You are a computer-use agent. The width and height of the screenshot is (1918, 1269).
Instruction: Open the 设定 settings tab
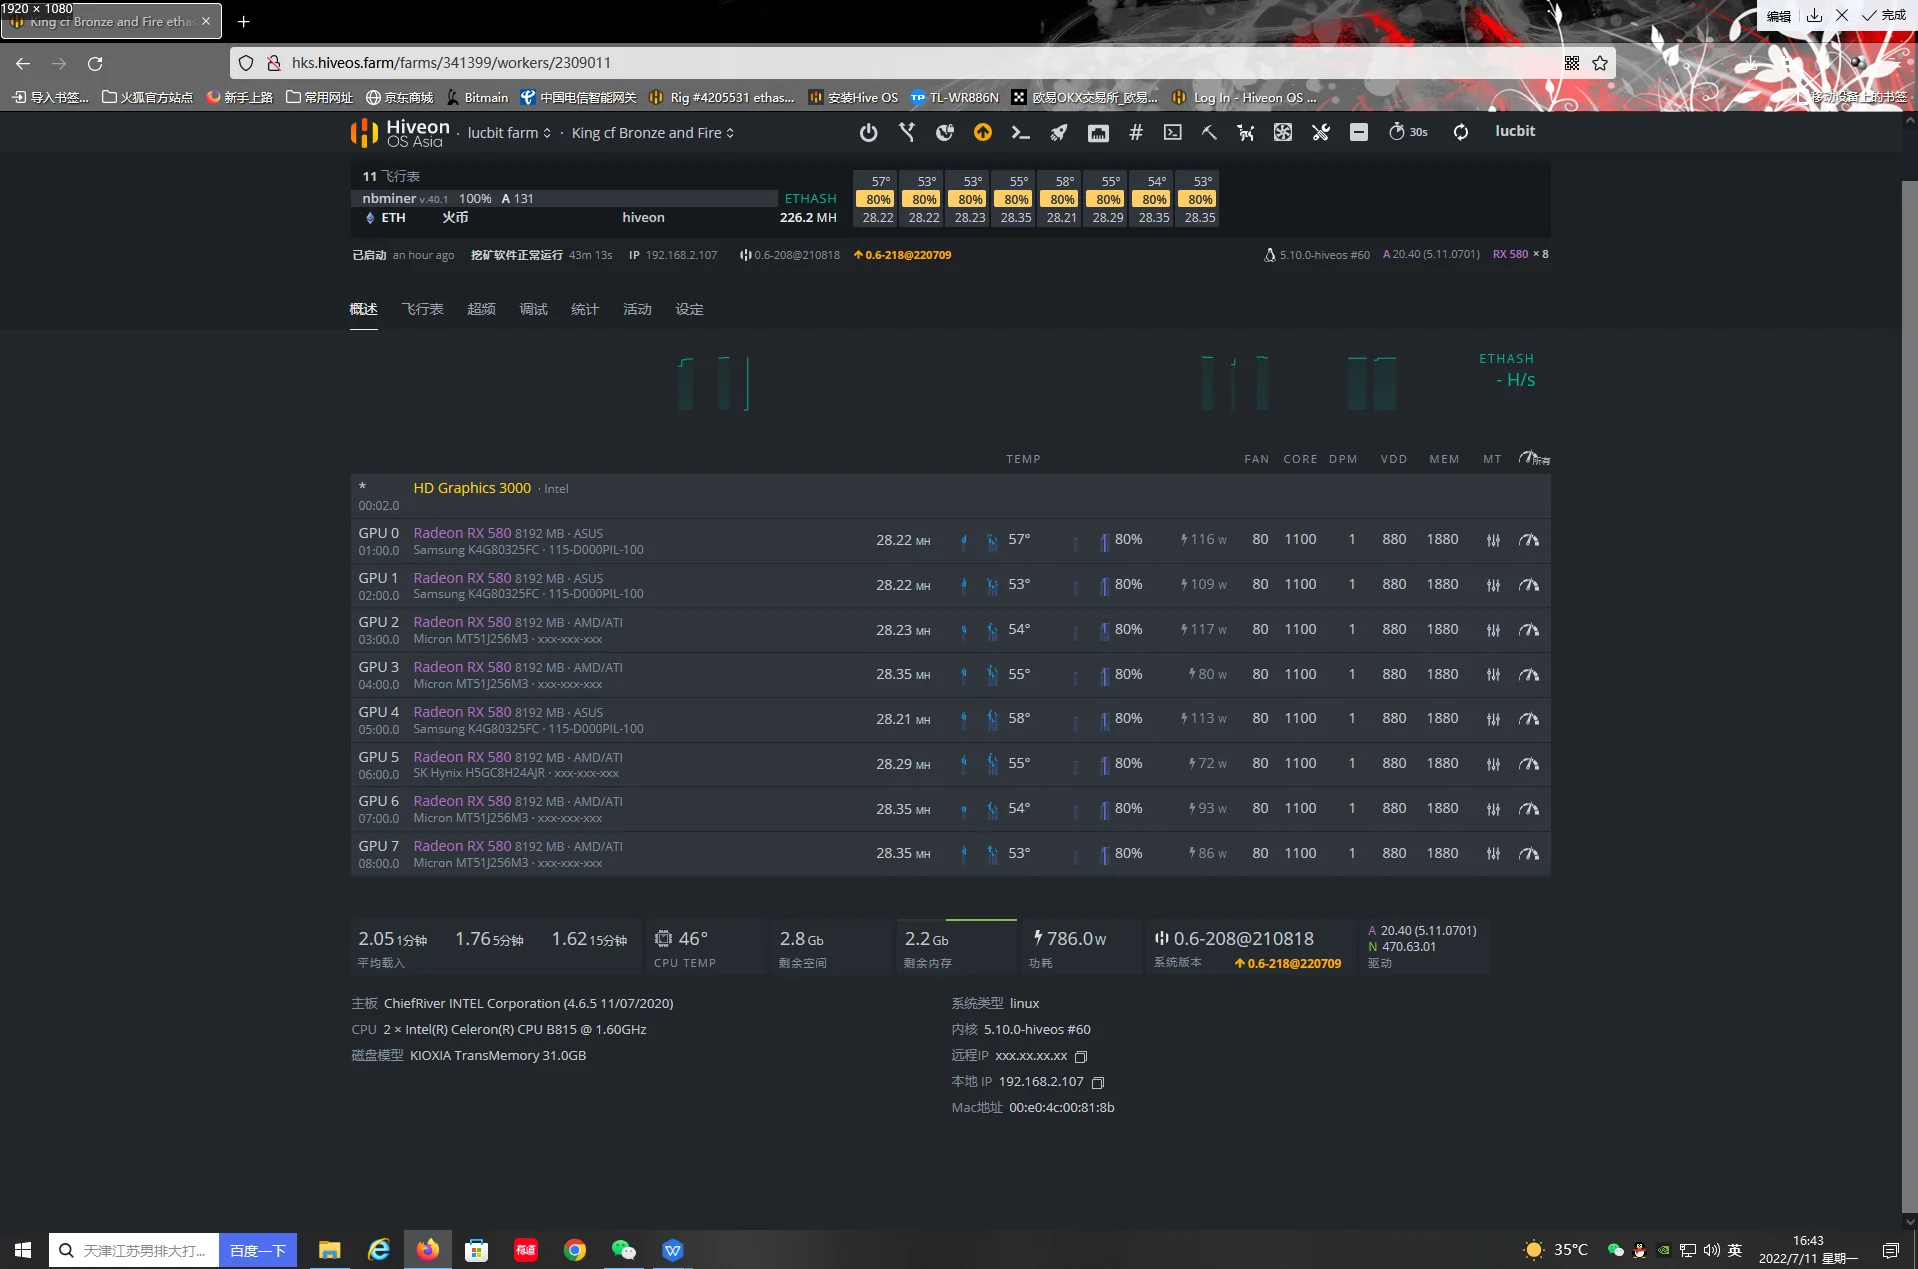point(689,309)
